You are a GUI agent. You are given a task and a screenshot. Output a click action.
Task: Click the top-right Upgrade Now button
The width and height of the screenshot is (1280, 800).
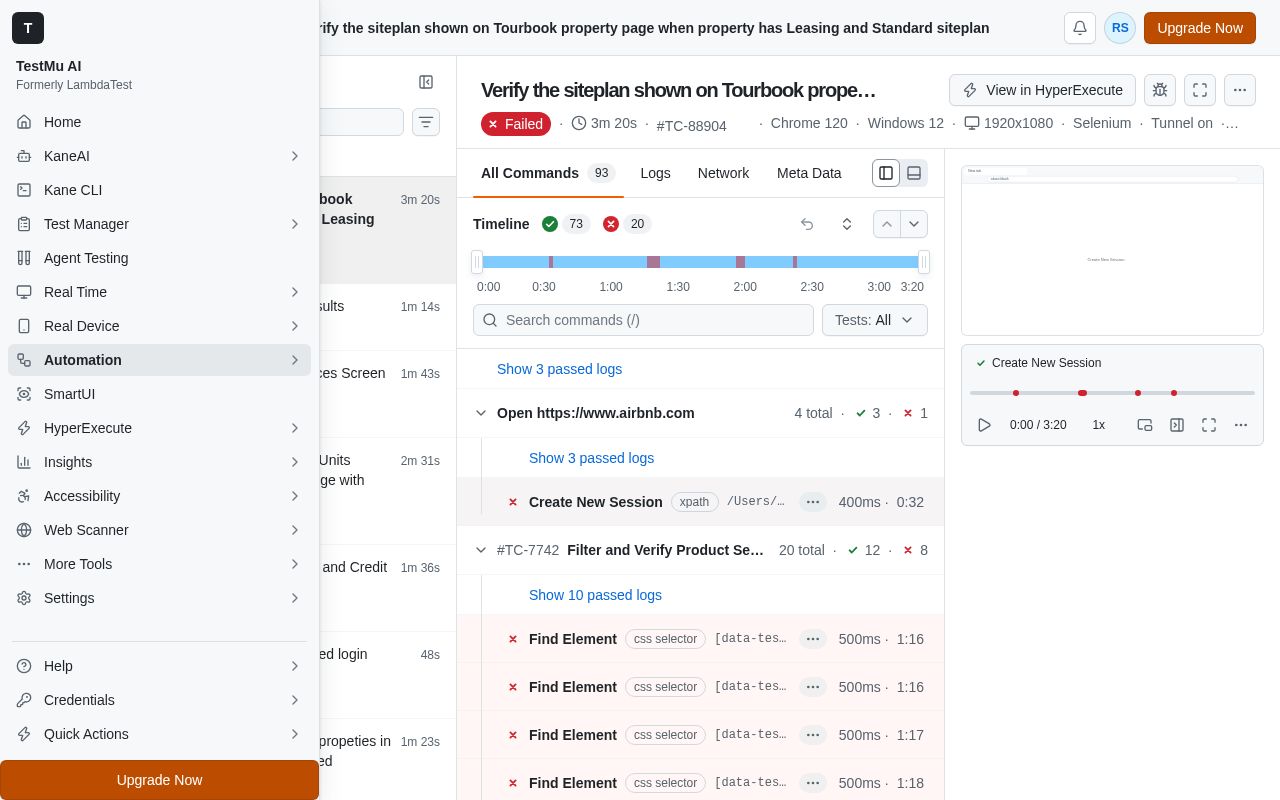[1200, 28]
